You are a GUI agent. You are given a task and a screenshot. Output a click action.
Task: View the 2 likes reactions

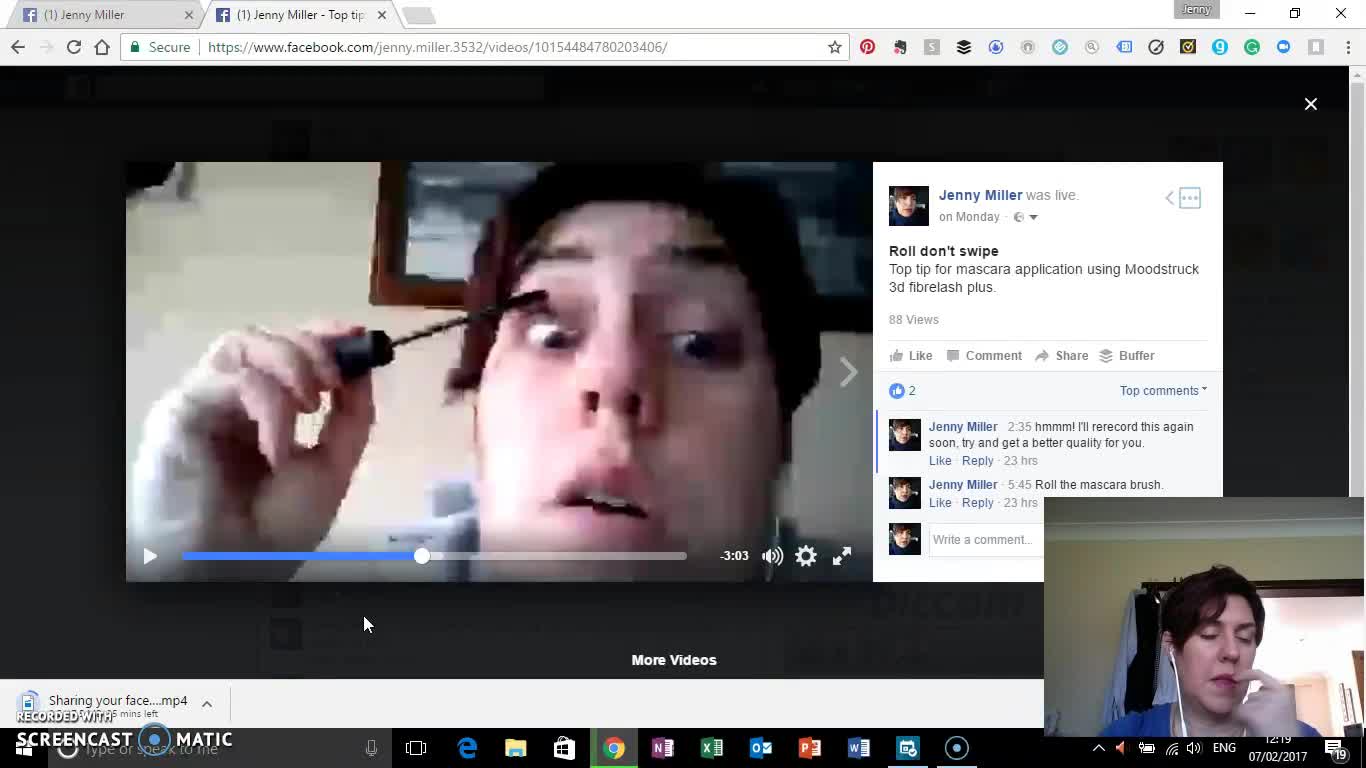click(x=902, y=391)
